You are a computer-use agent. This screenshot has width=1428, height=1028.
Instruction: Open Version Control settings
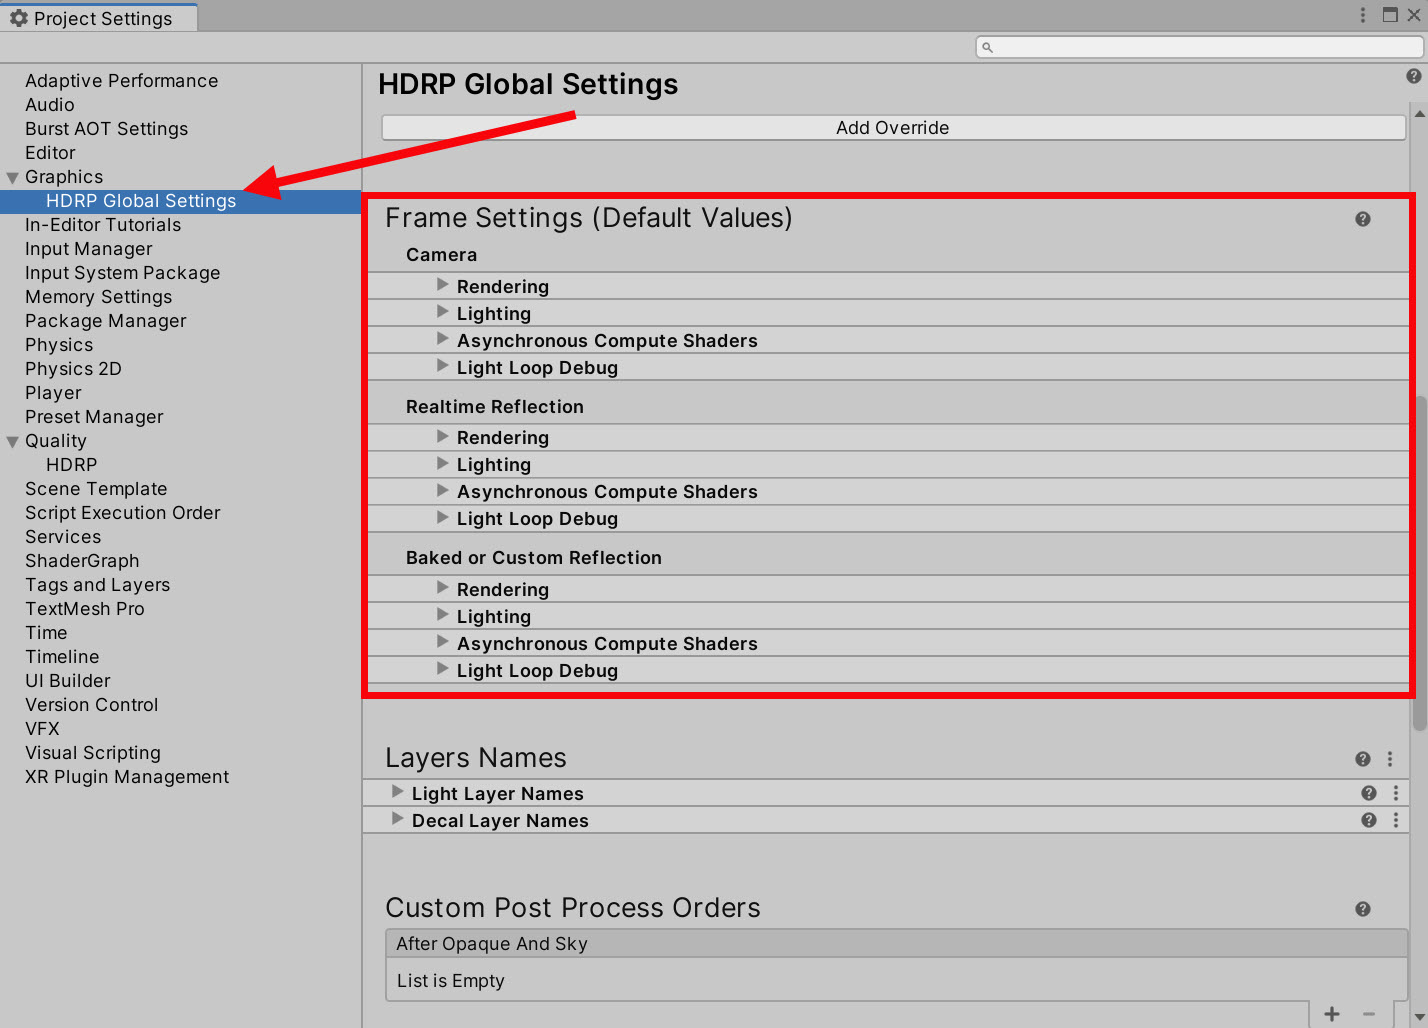[x=91, y=705]
